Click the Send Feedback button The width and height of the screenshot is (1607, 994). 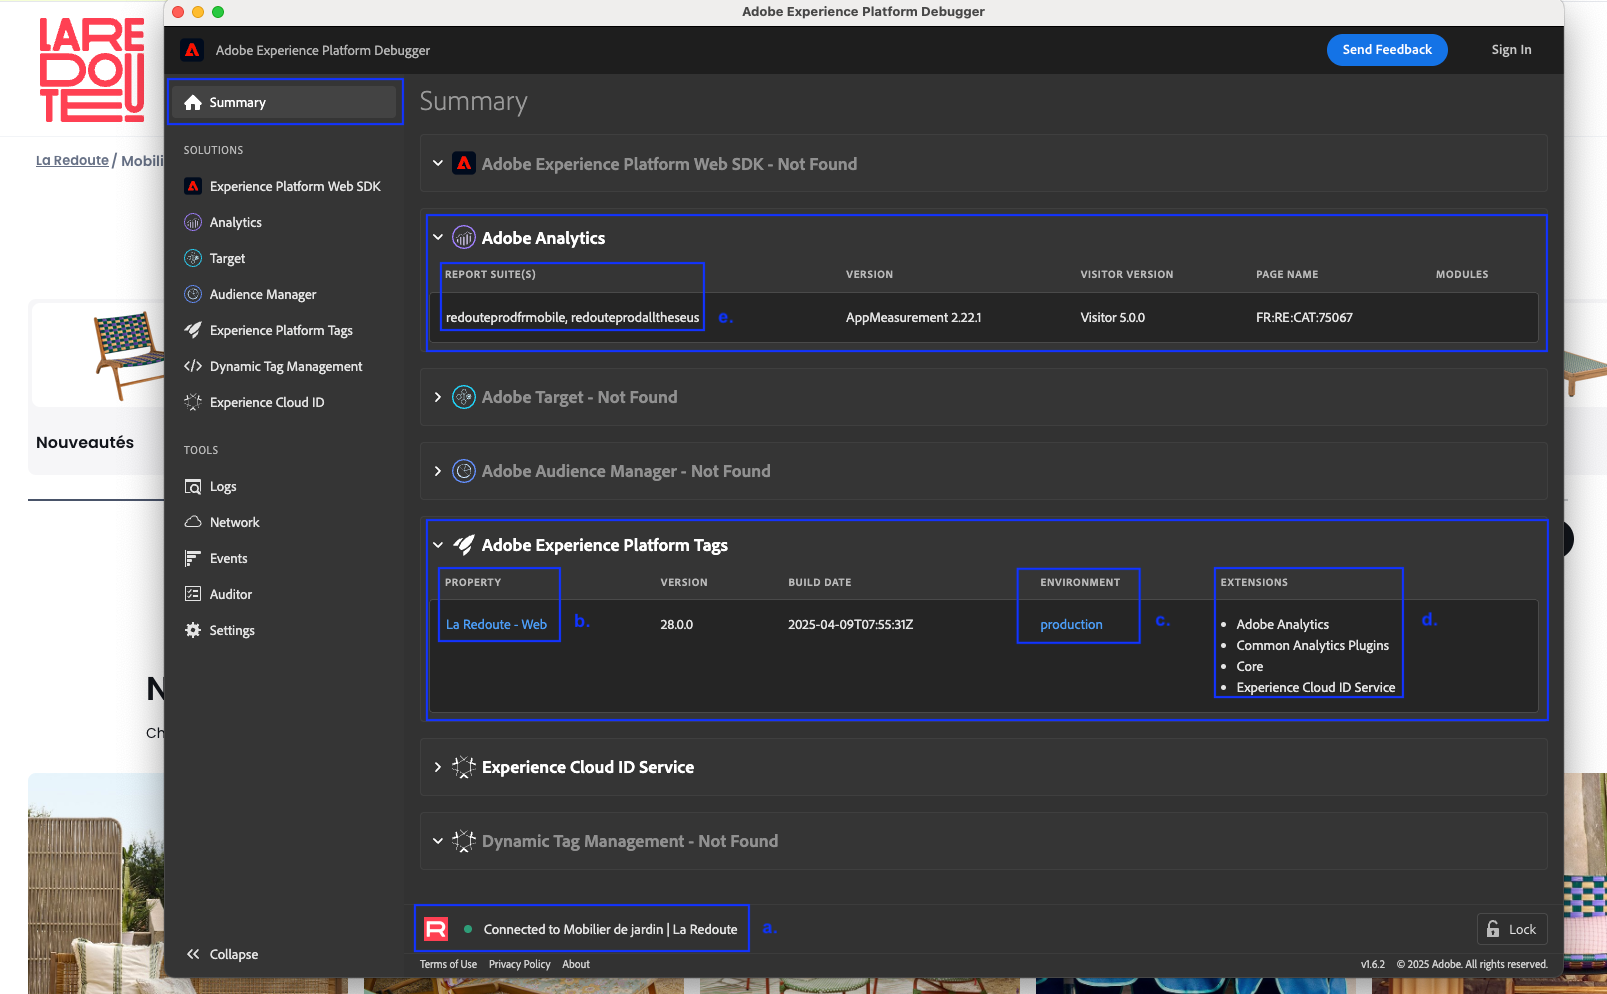(1386, 50)
